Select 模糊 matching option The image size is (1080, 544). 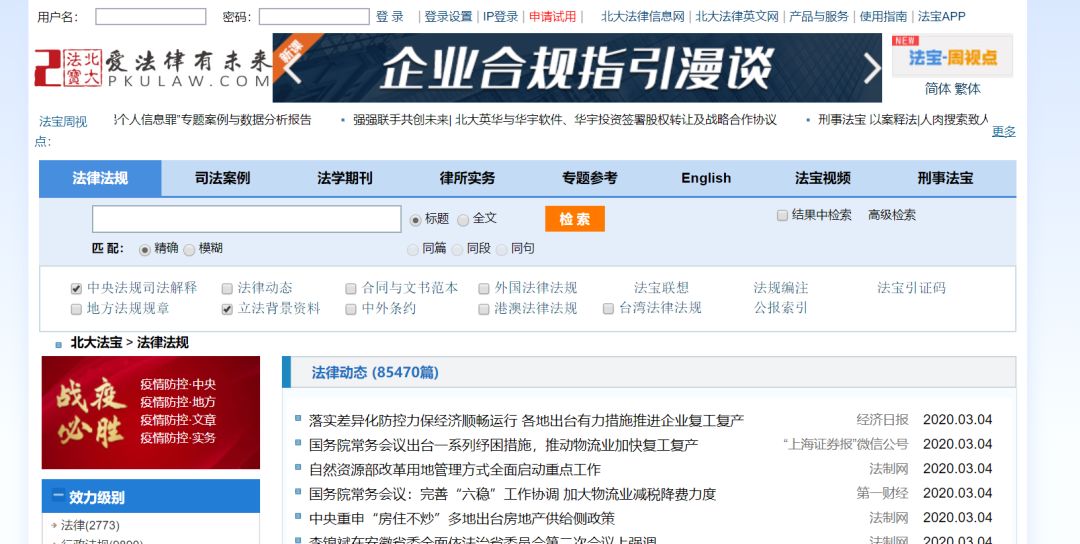(x=189, y=249)
